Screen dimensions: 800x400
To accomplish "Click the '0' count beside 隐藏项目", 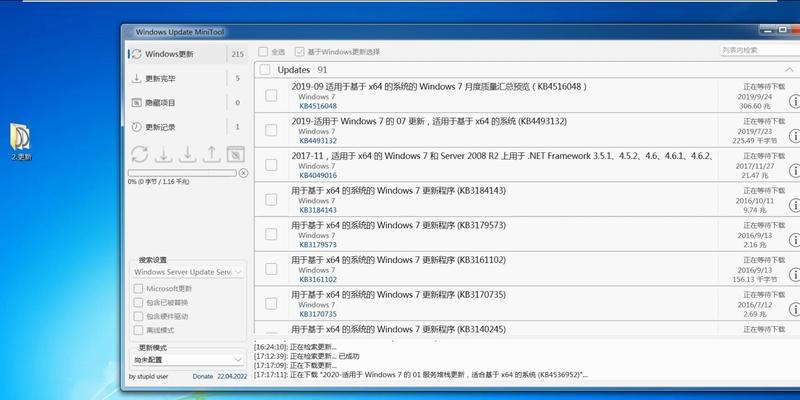I will click(x=238, y=103).
